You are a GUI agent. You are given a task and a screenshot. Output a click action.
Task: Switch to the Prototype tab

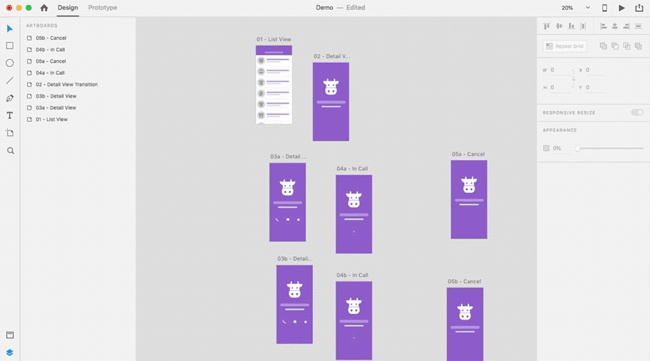tap(102, 7)
